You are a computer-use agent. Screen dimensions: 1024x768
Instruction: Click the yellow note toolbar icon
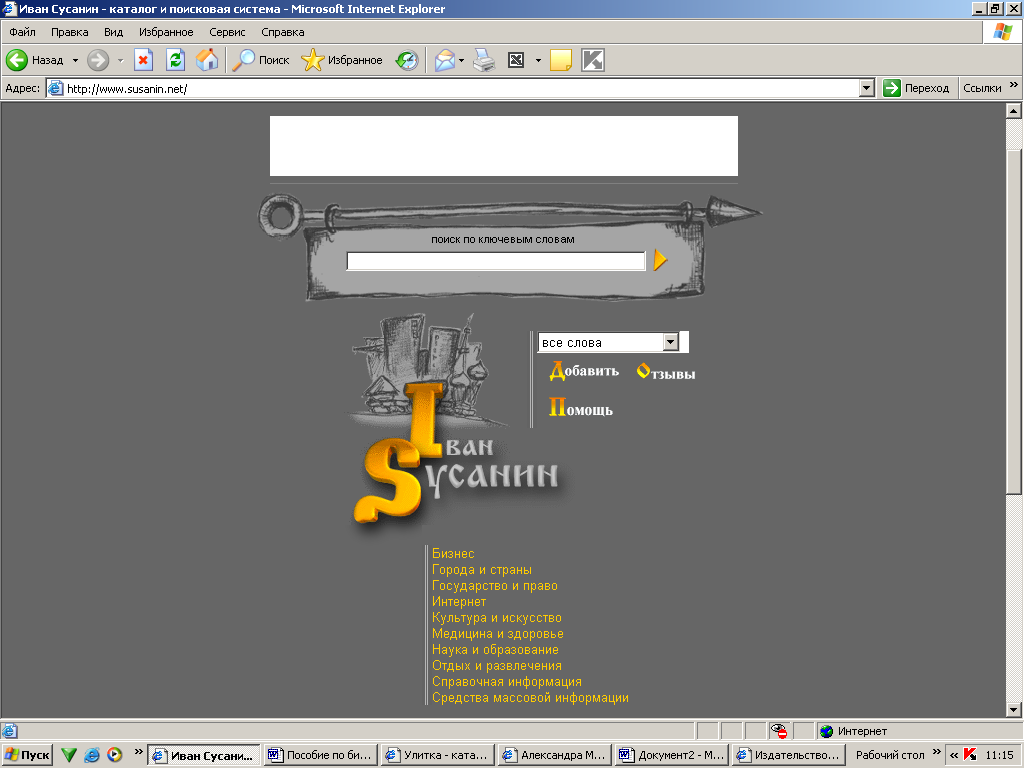tap(561, 60)
